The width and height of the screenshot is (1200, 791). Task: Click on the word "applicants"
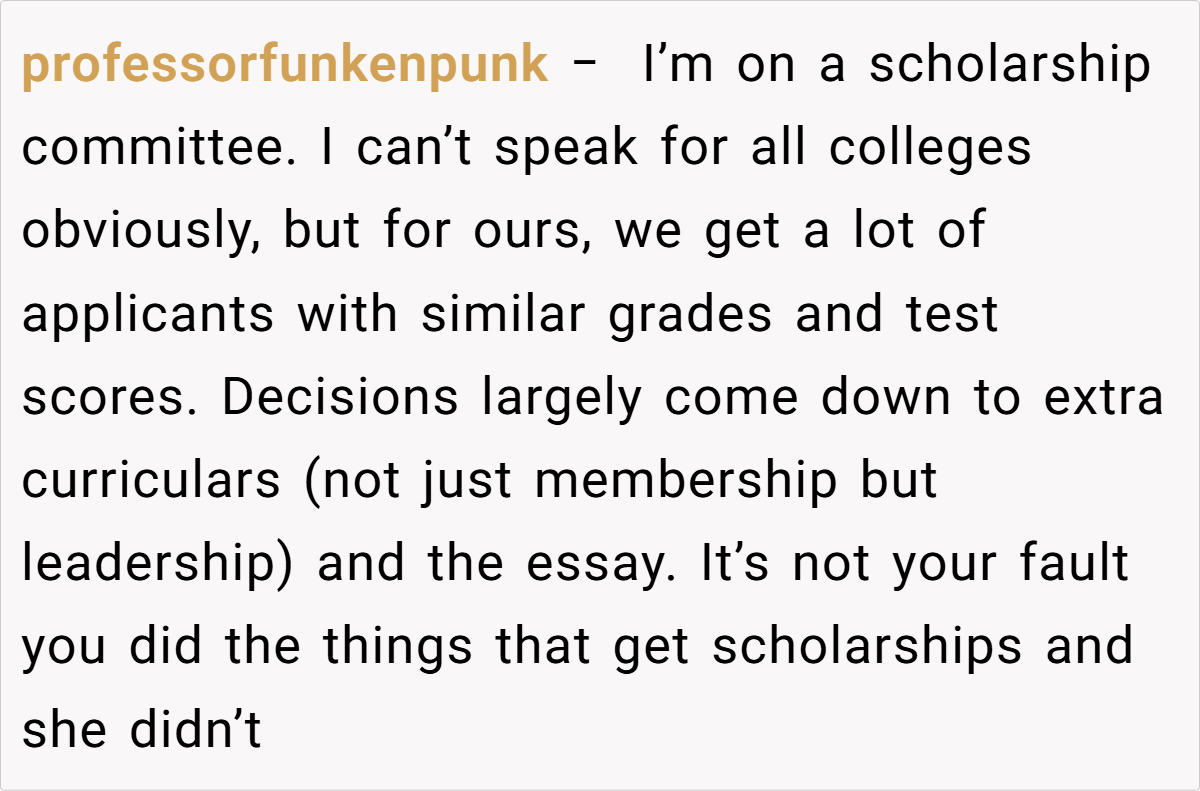(148, 315)
